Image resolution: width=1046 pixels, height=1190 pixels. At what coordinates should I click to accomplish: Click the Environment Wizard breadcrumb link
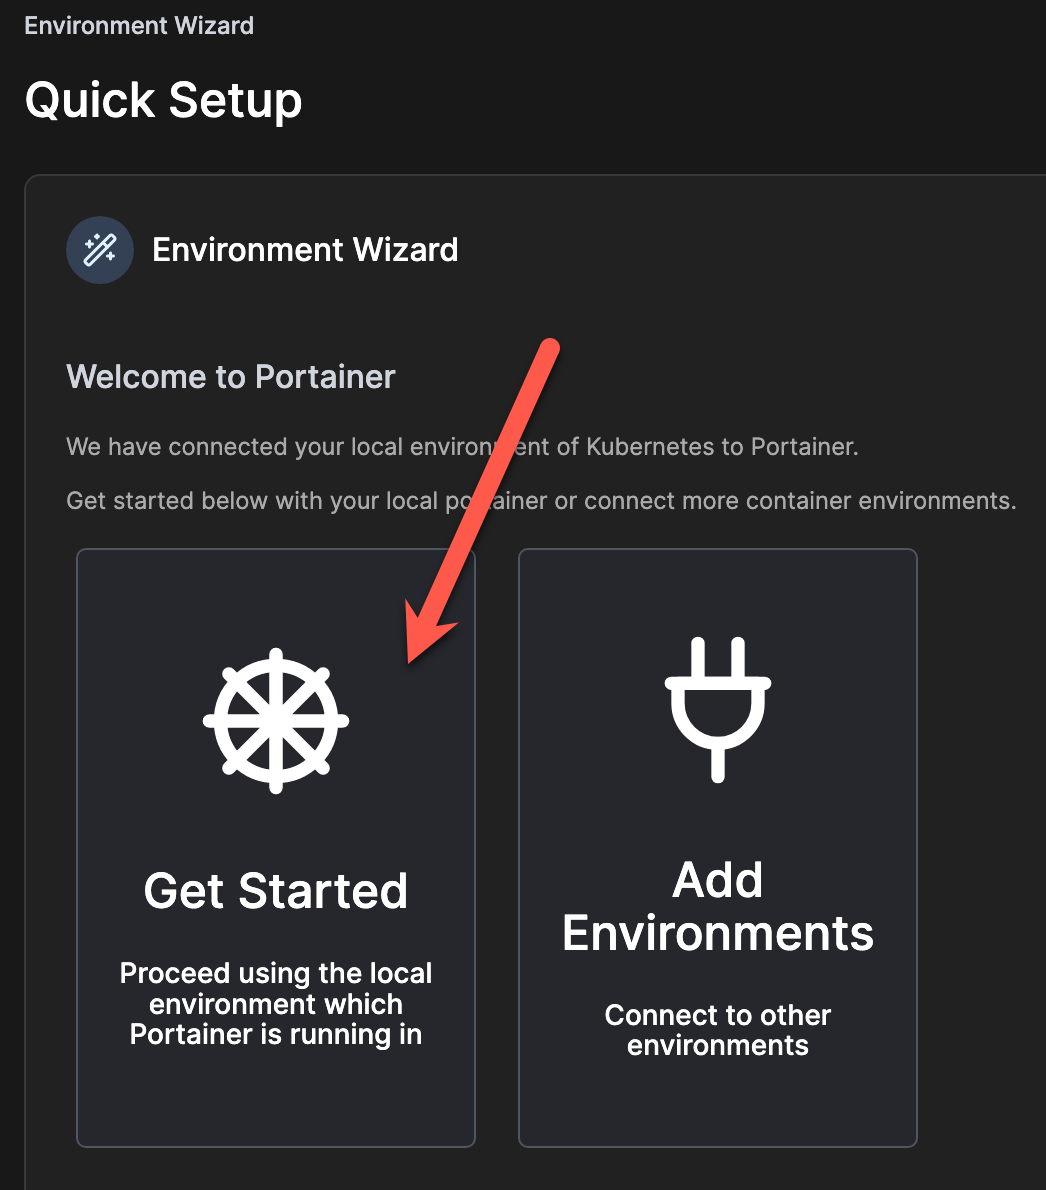(x=138, y=25)
